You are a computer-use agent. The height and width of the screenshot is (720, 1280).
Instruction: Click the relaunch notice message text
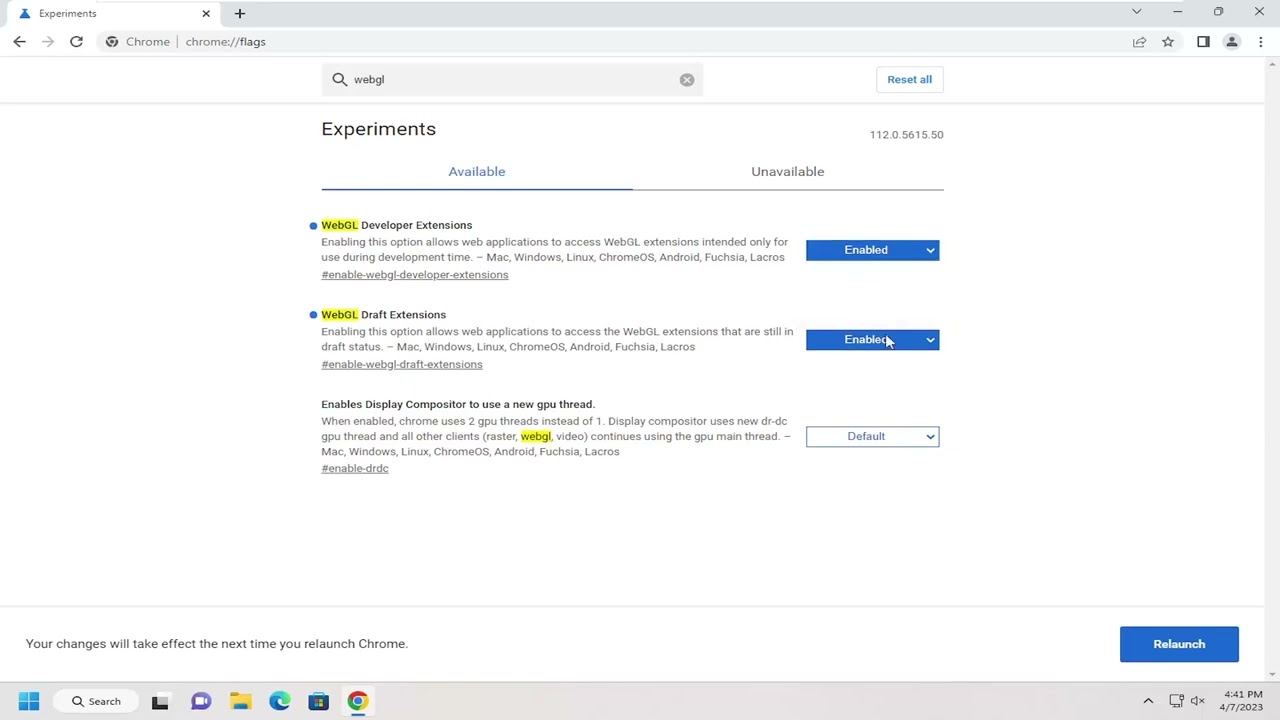[217, 644]
